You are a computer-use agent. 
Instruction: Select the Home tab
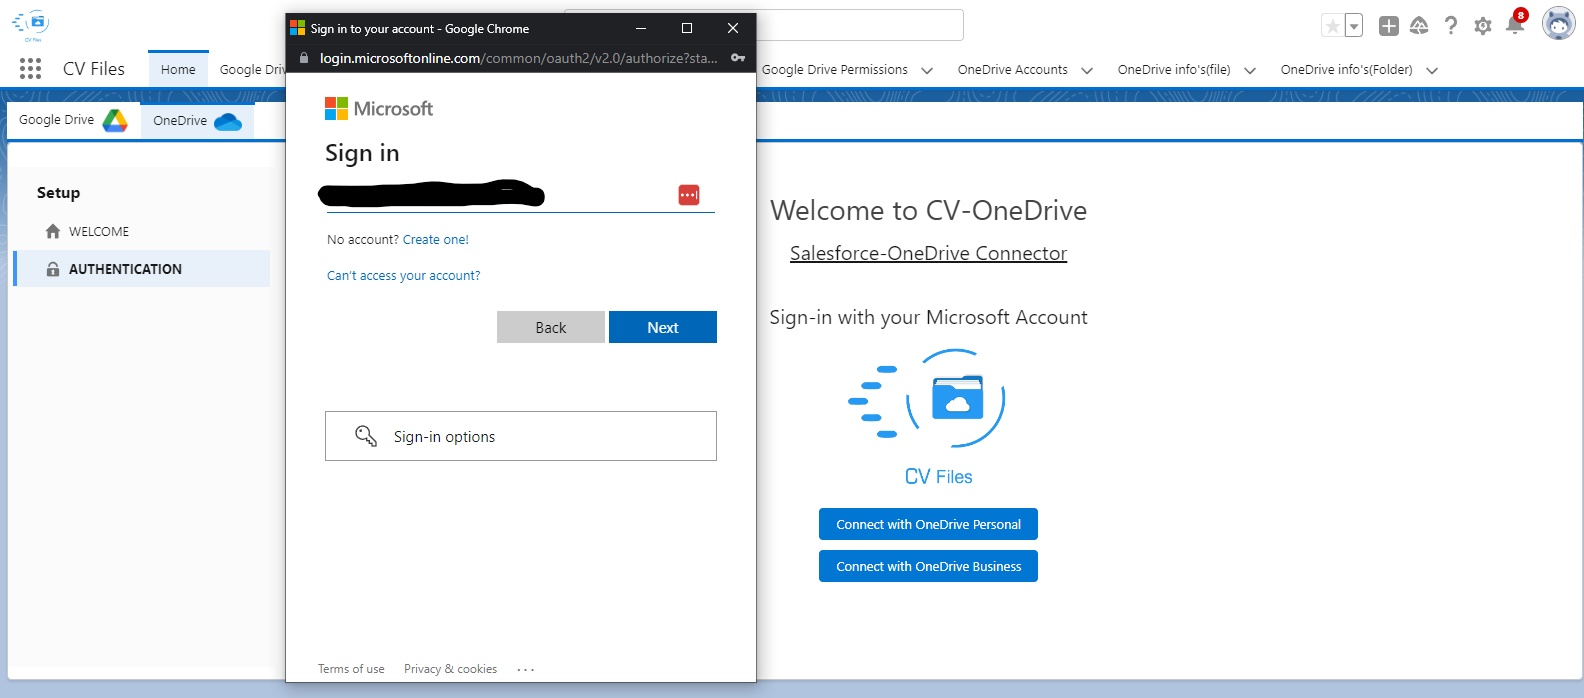tap(178, 69)
